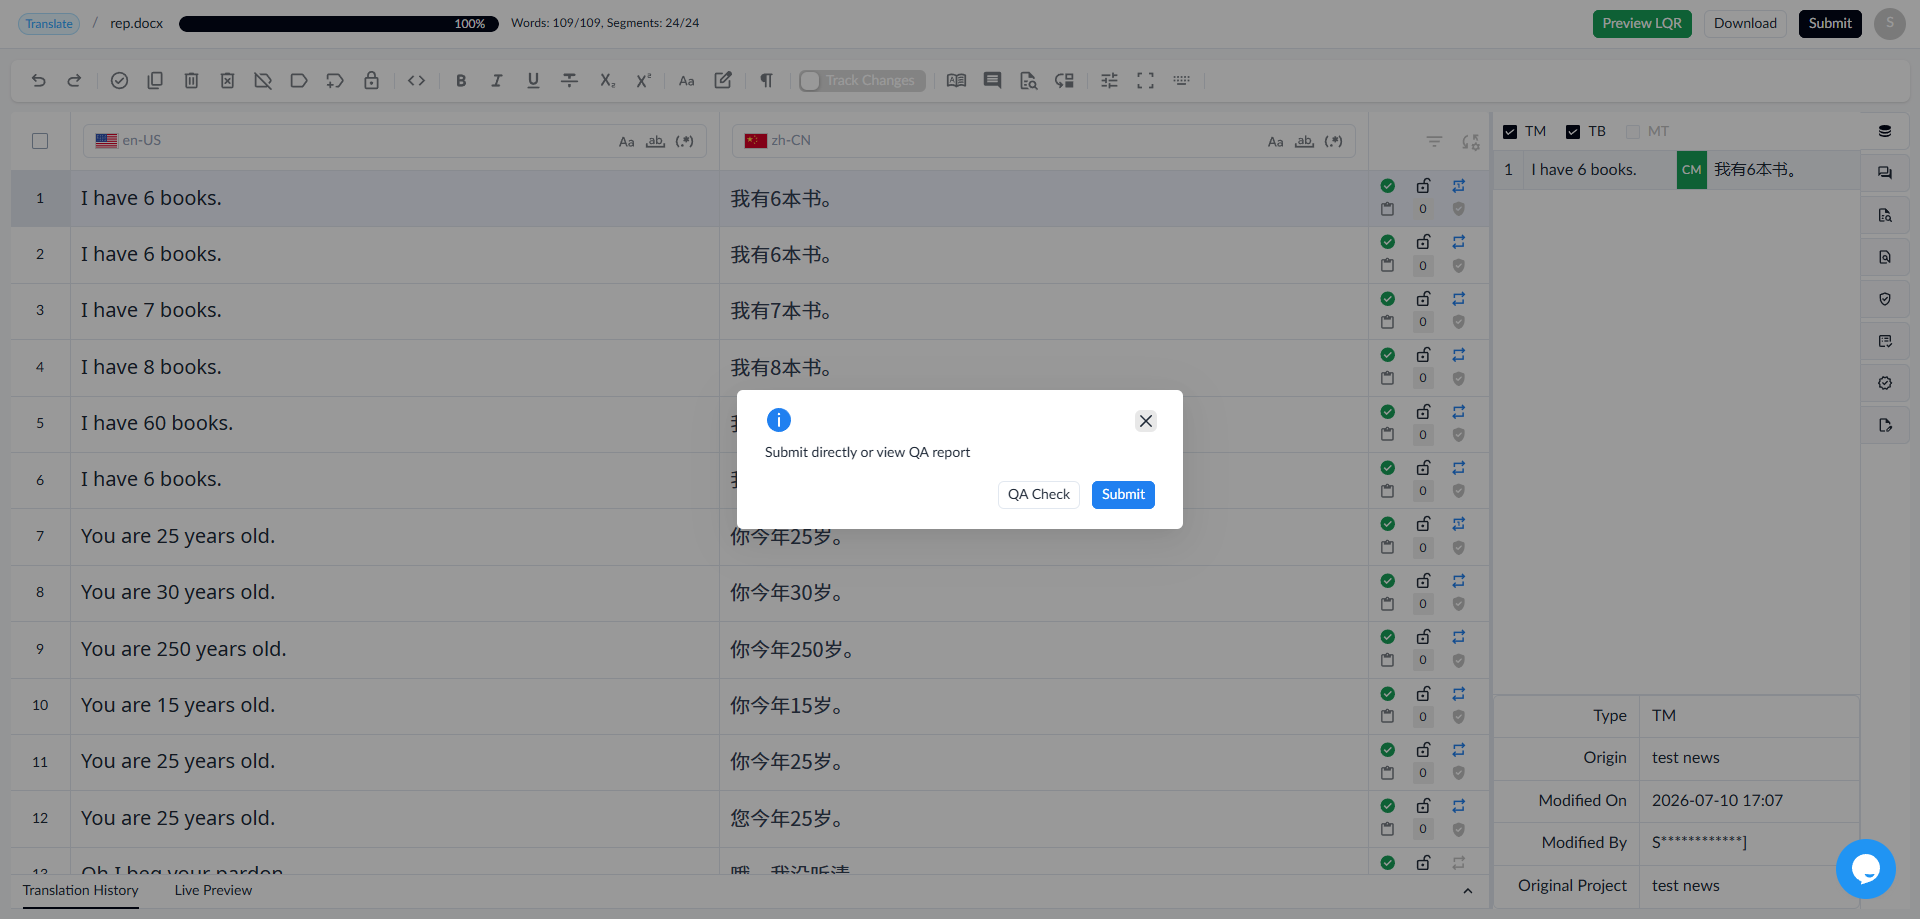Close the submit confirmation dialog
Screen dimensions: 1920x919
(1146, 421)
